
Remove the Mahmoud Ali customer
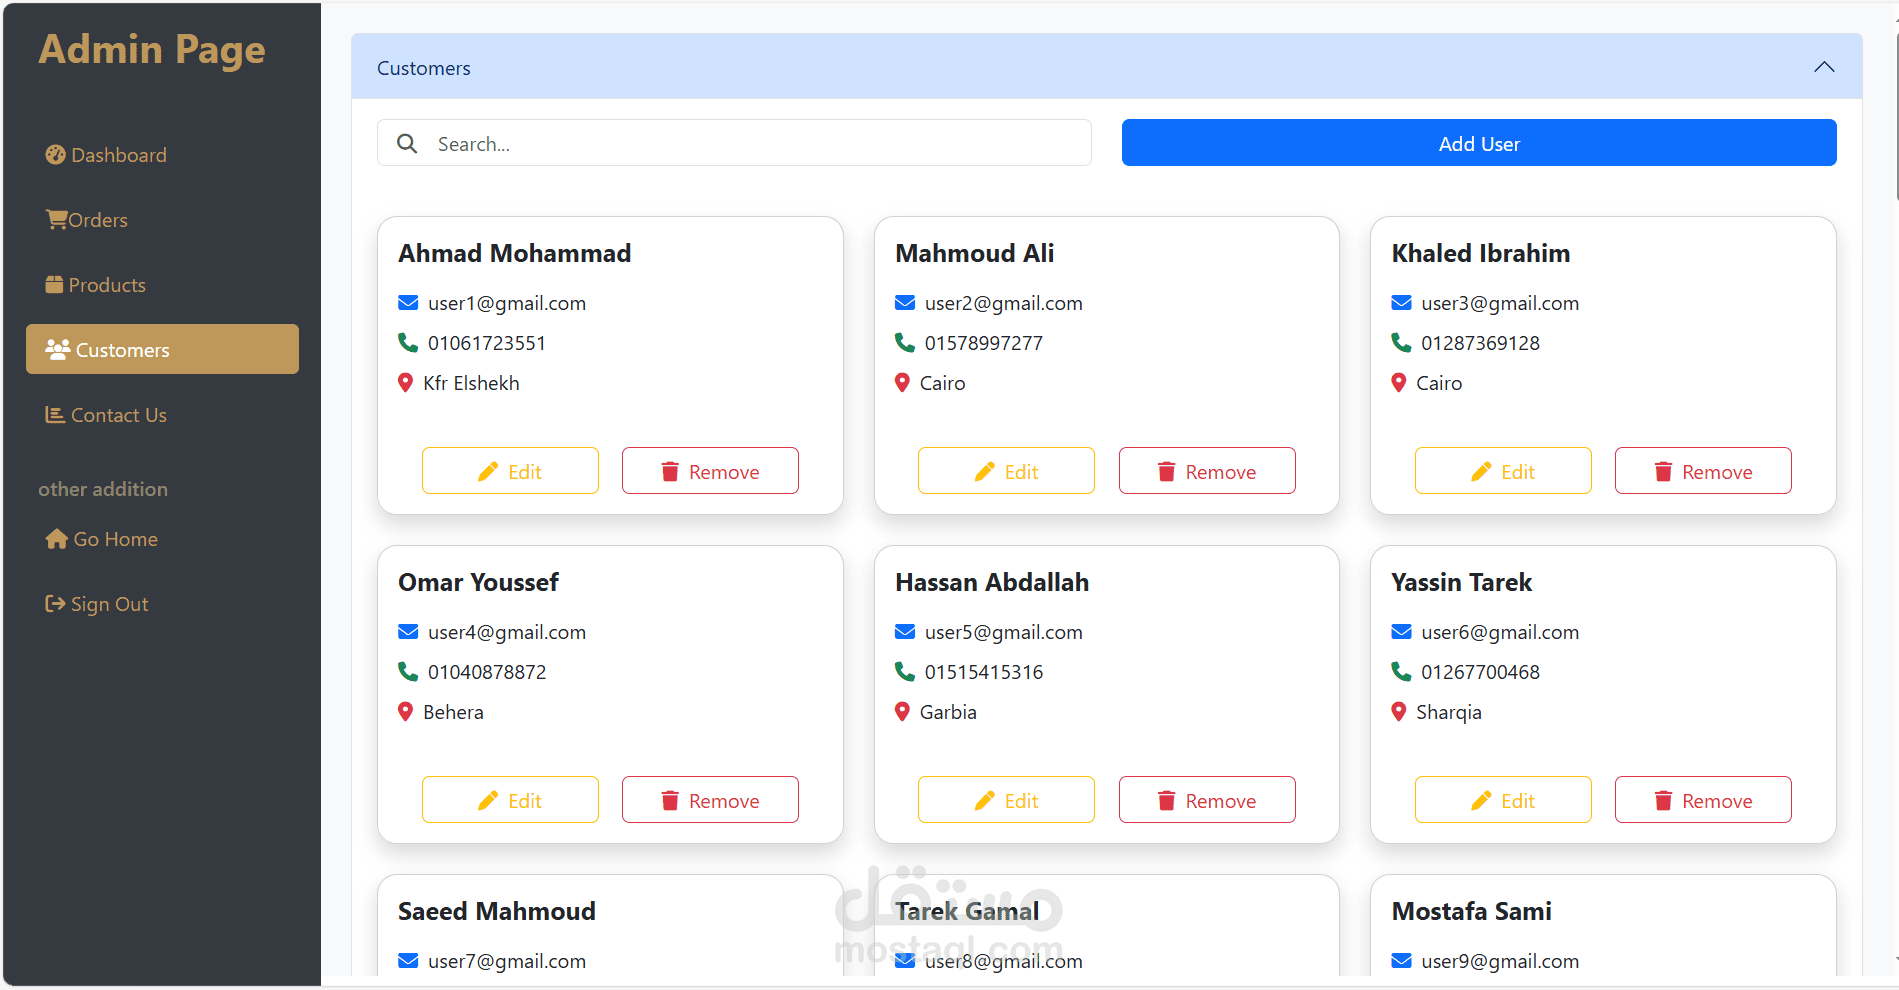pos(1207,471)
